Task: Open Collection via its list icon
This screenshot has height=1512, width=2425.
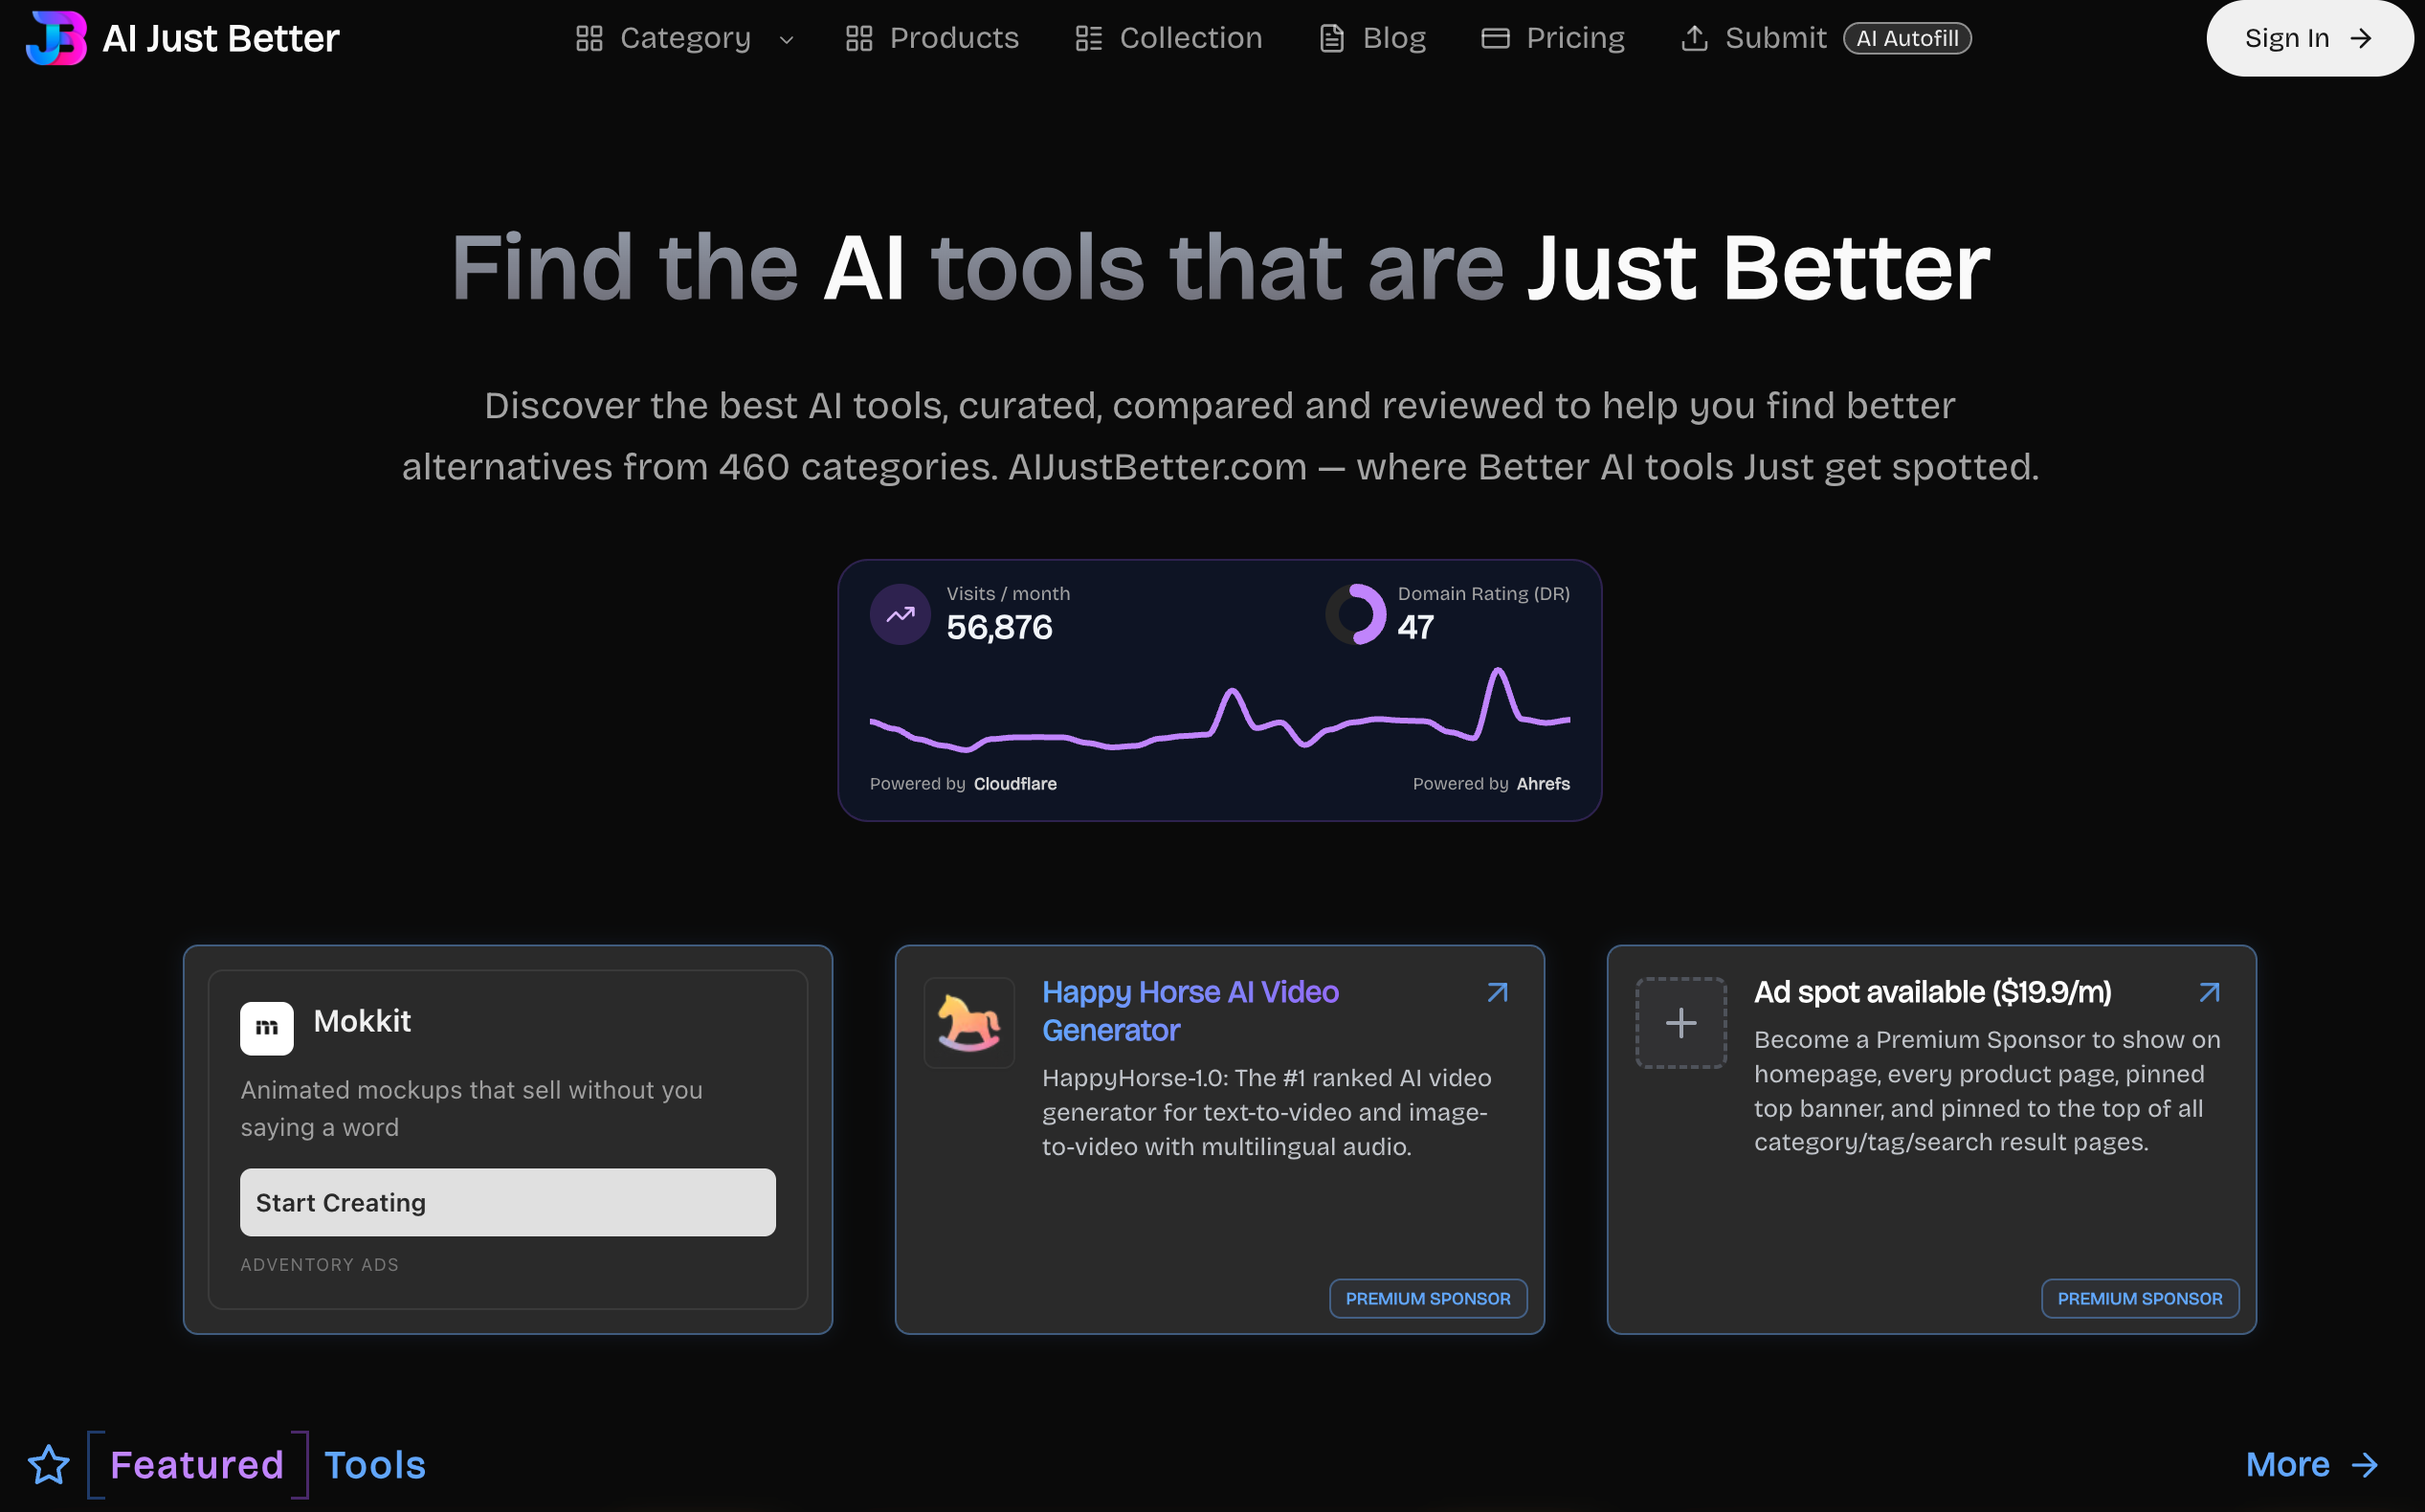Action: (1087, 38)
